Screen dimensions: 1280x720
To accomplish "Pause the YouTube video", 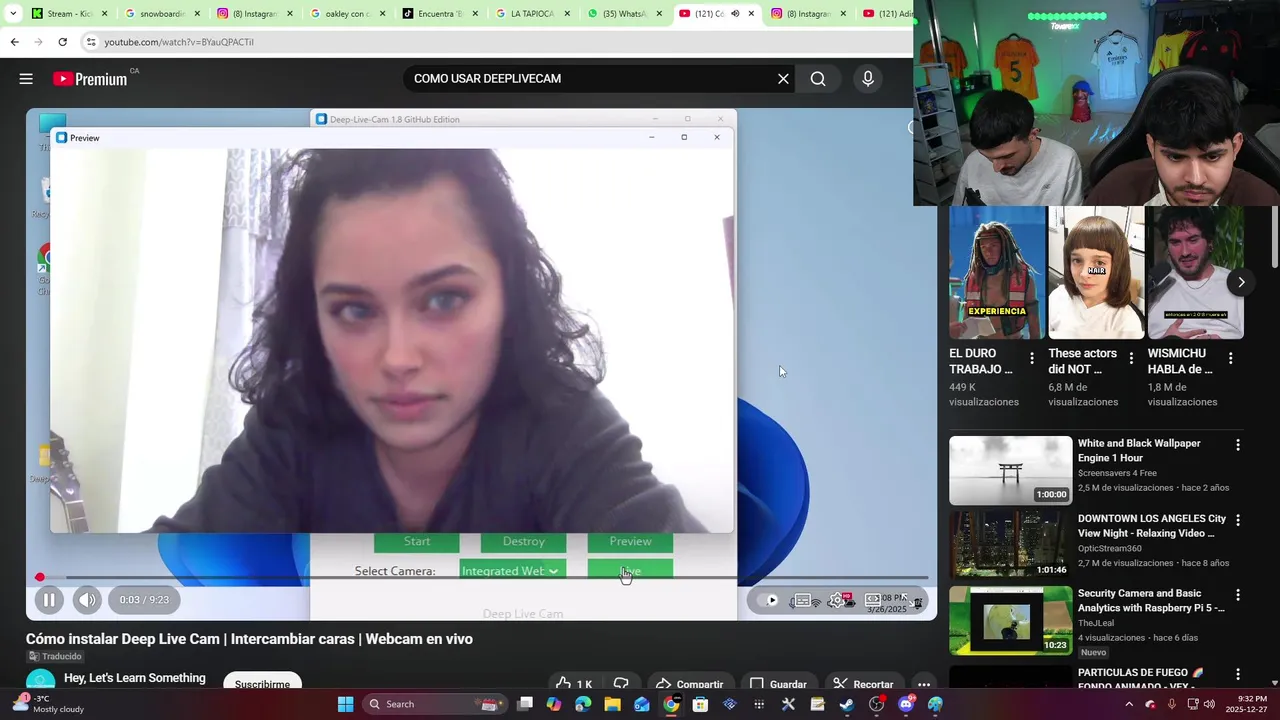I will click(48, 600).
